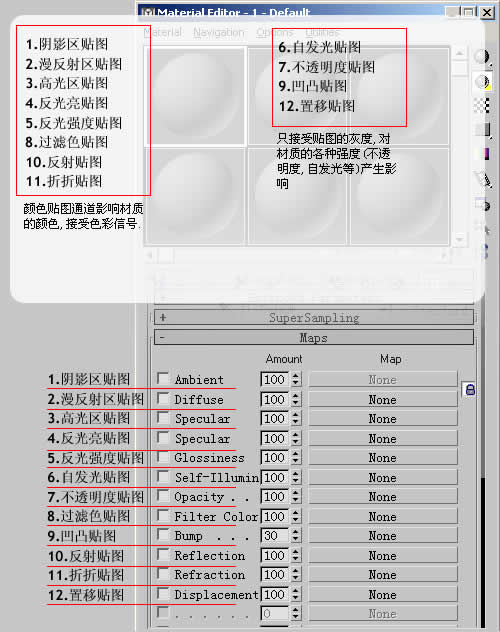
Task: Expand the SuperSampling rollout
Action: click(313, 318)
